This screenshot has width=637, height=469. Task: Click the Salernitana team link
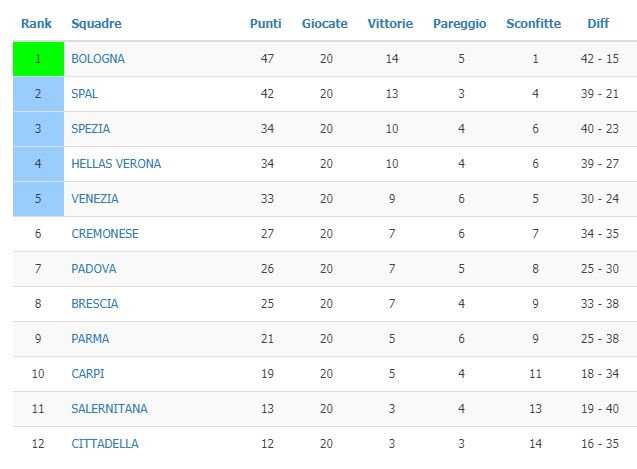tap(109, 409)
